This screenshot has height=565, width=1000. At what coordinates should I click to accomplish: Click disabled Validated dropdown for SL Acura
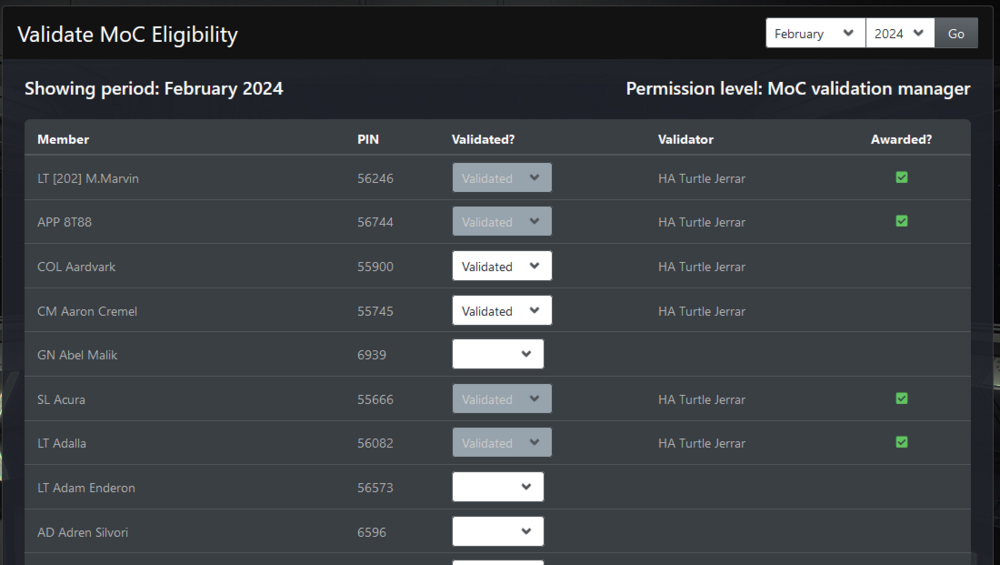click(x=501, y=399)
